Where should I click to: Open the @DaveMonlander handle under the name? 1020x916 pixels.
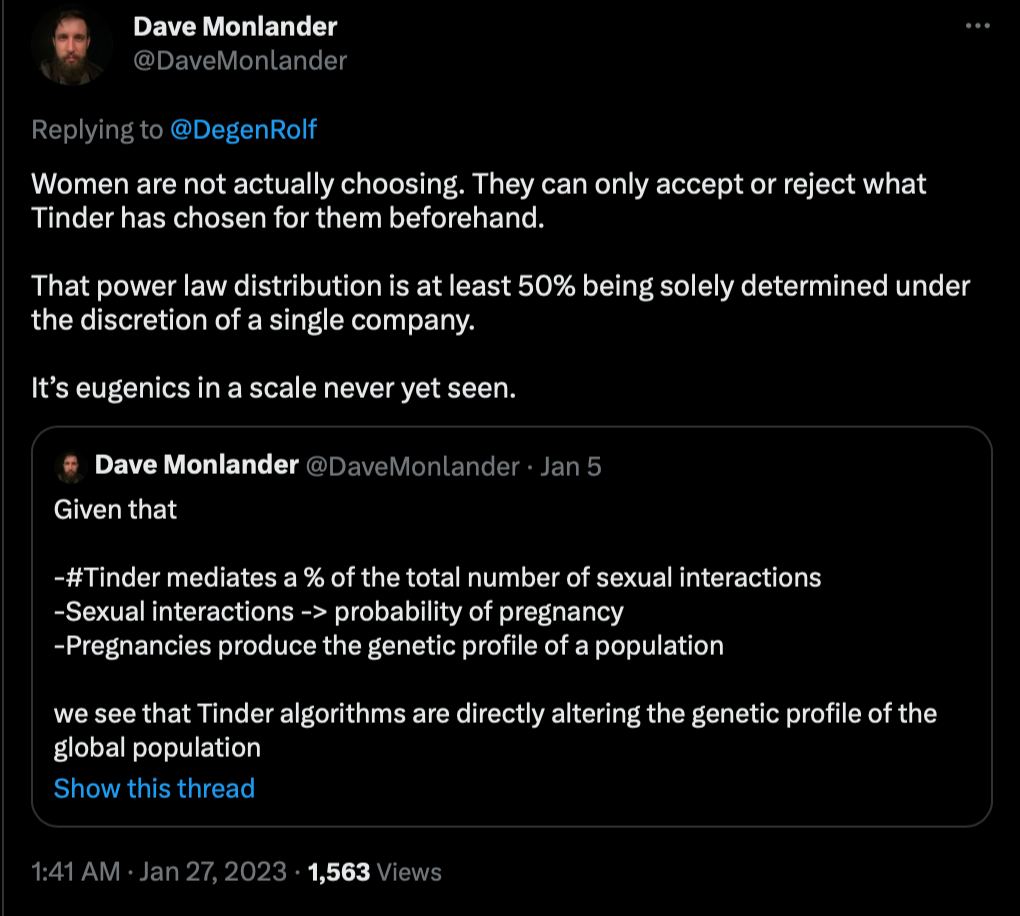pos(240,61)
